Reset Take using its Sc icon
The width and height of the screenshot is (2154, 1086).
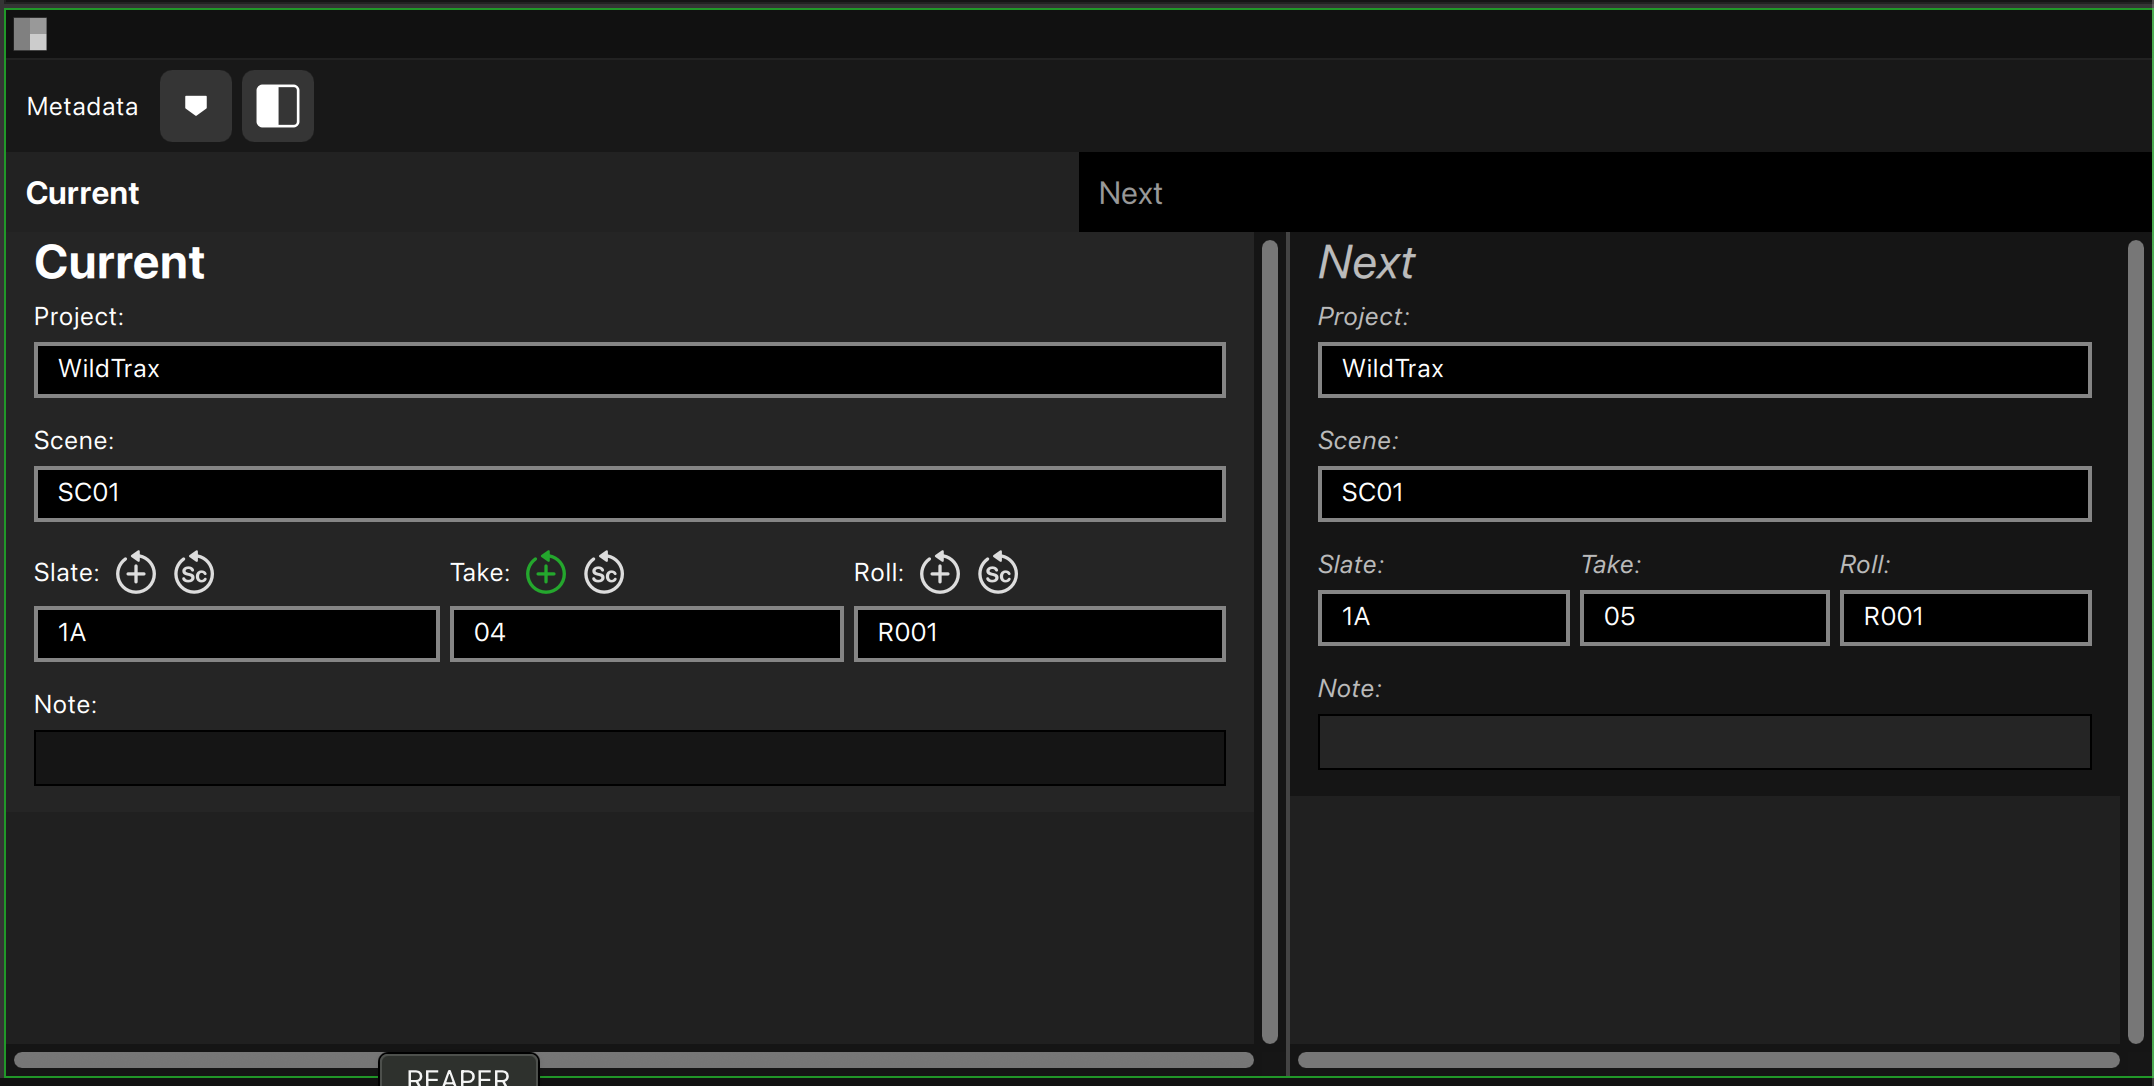click(604, 573)
